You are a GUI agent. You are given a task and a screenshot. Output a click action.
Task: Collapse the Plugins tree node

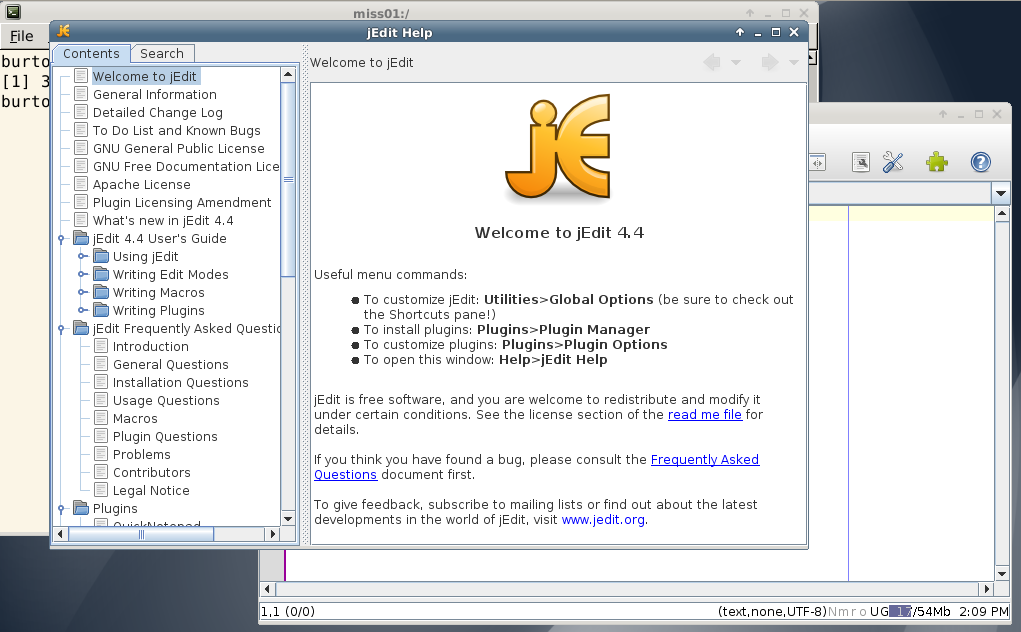(x=61, y=509)
